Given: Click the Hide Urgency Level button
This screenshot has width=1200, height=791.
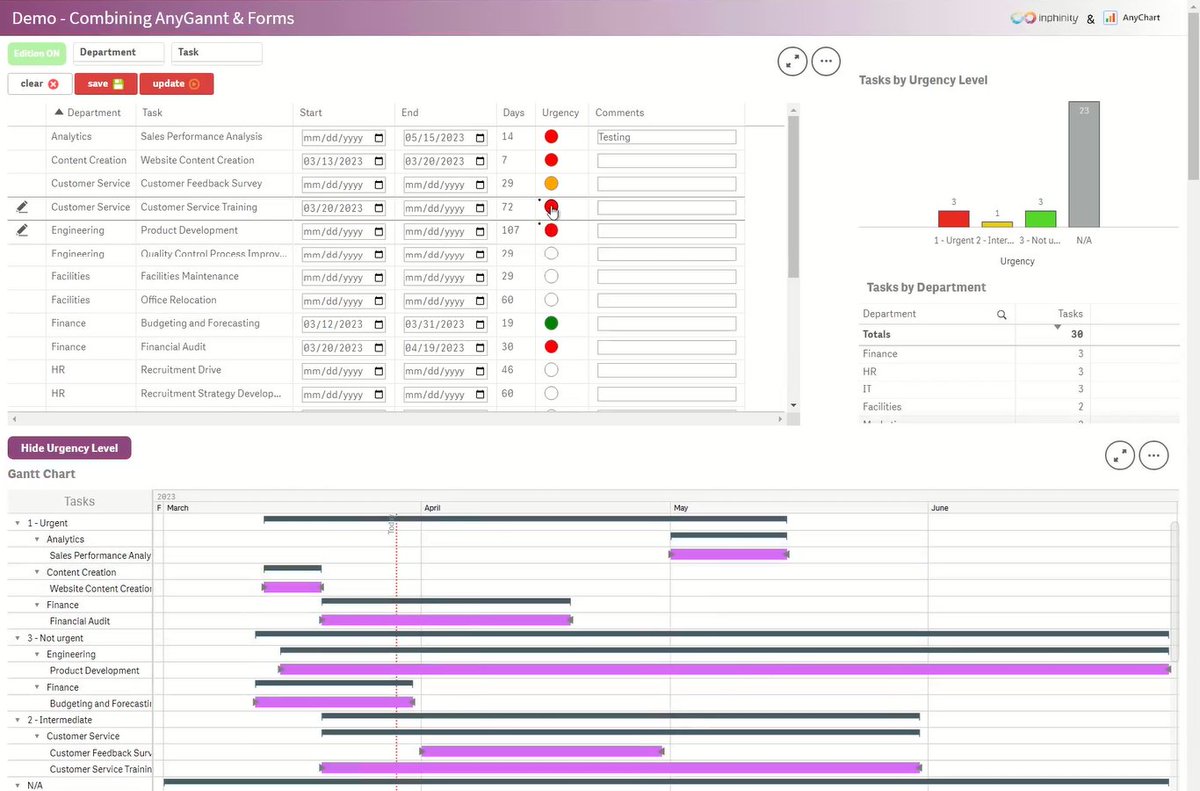Looking at the screenshot, I should [69, 447].
